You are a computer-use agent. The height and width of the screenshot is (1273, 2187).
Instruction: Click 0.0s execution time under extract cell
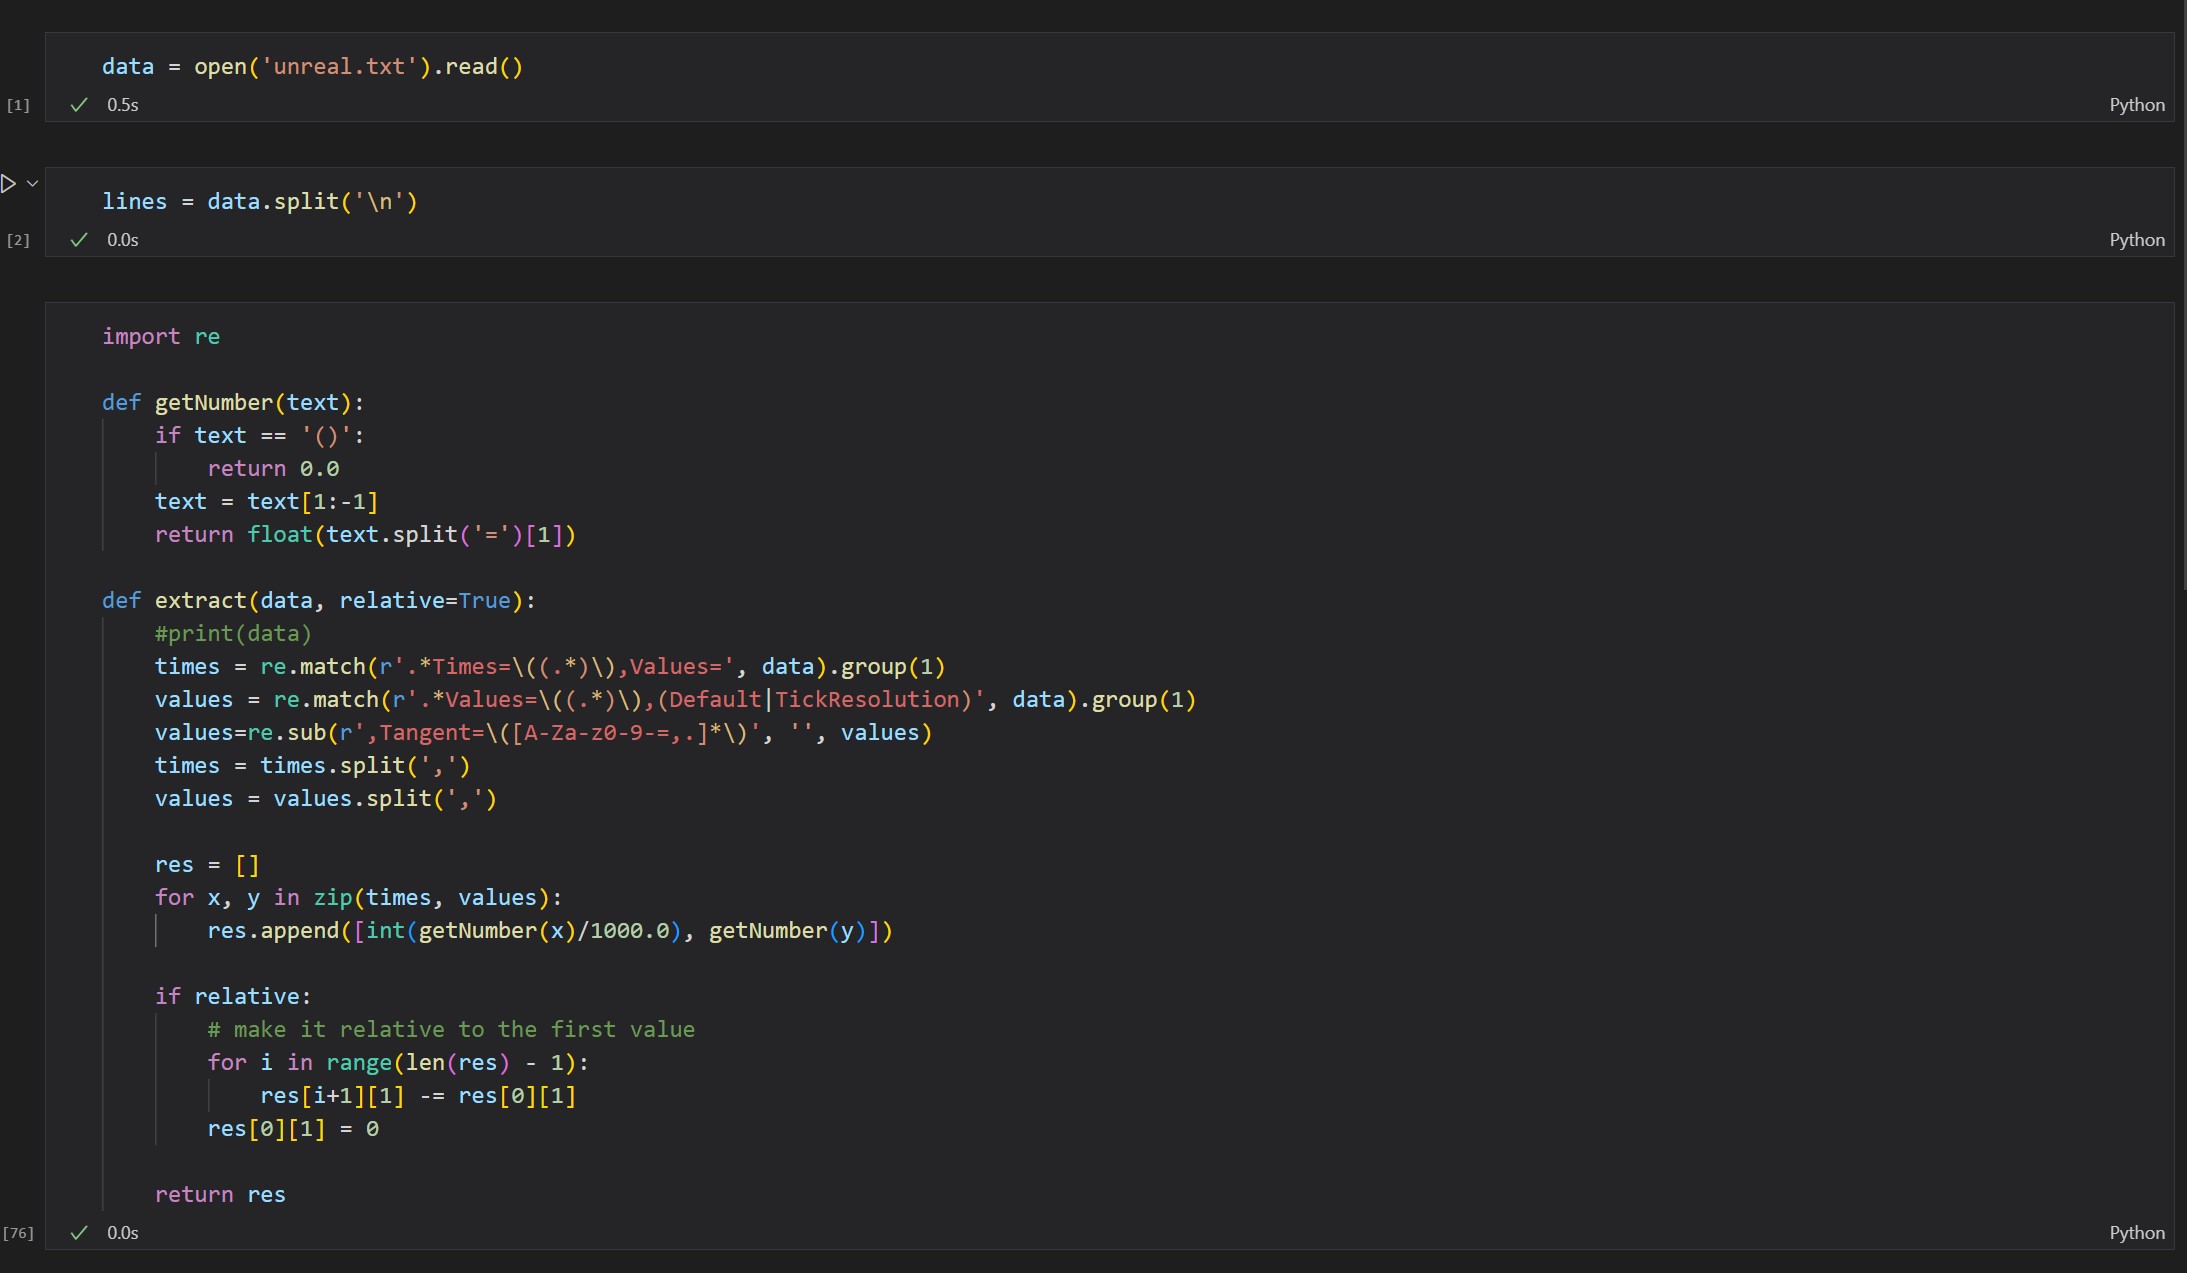coord(123,1233)
